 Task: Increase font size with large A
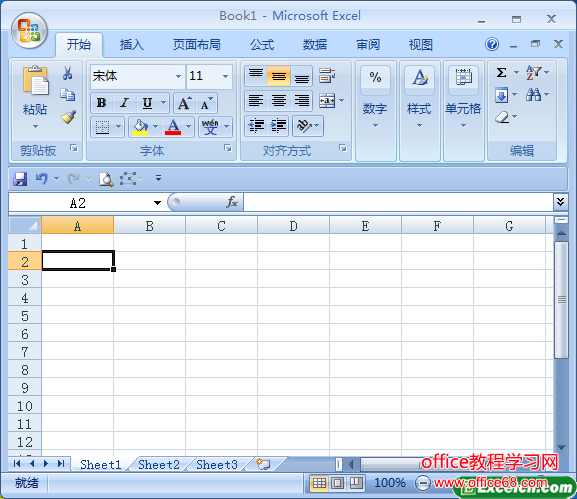185,103
